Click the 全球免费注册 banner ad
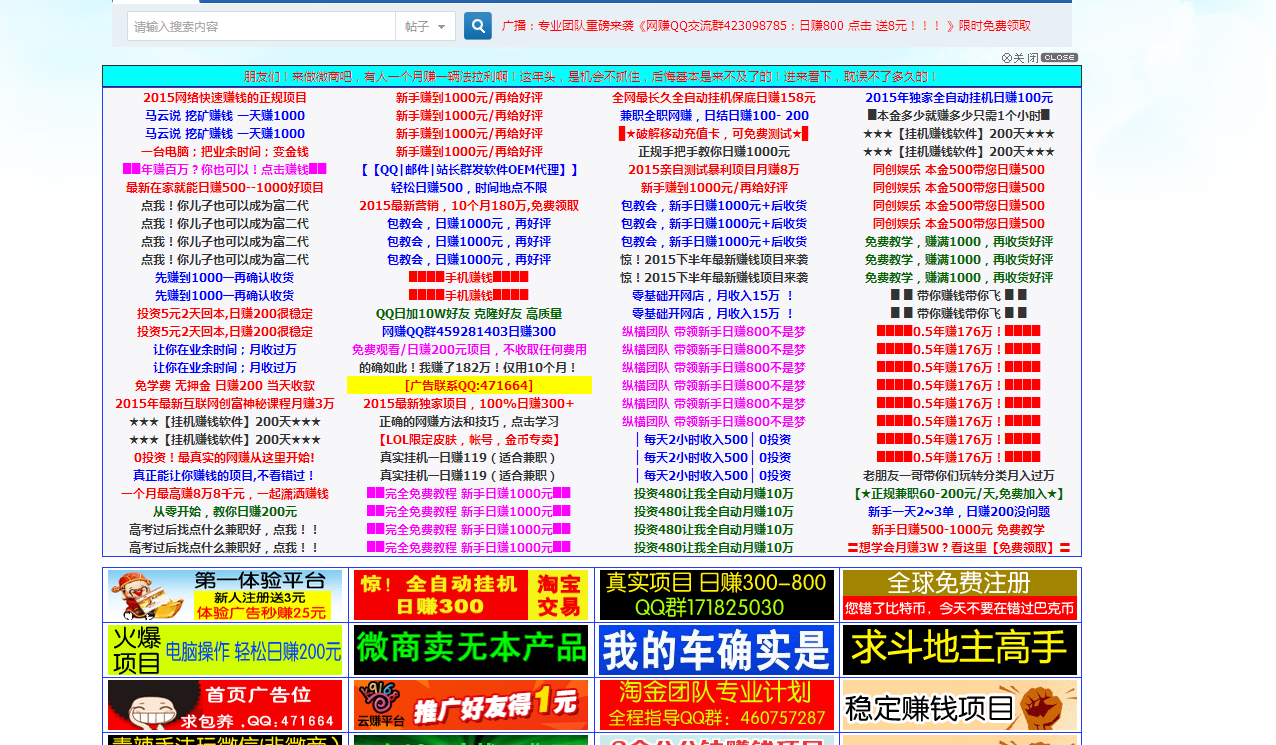The width and height of the screenshot is (1276, 745). pos(960,595)
